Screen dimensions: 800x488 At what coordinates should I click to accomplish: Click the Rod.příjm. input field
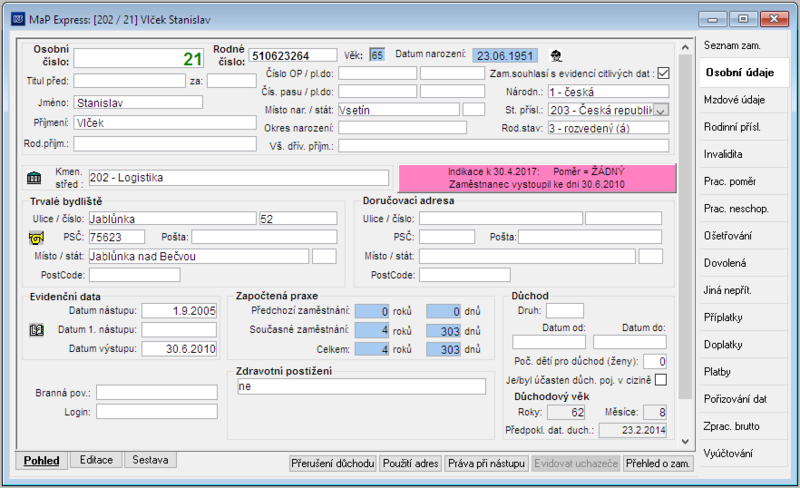pyautogui.click(x=165, y=143)
